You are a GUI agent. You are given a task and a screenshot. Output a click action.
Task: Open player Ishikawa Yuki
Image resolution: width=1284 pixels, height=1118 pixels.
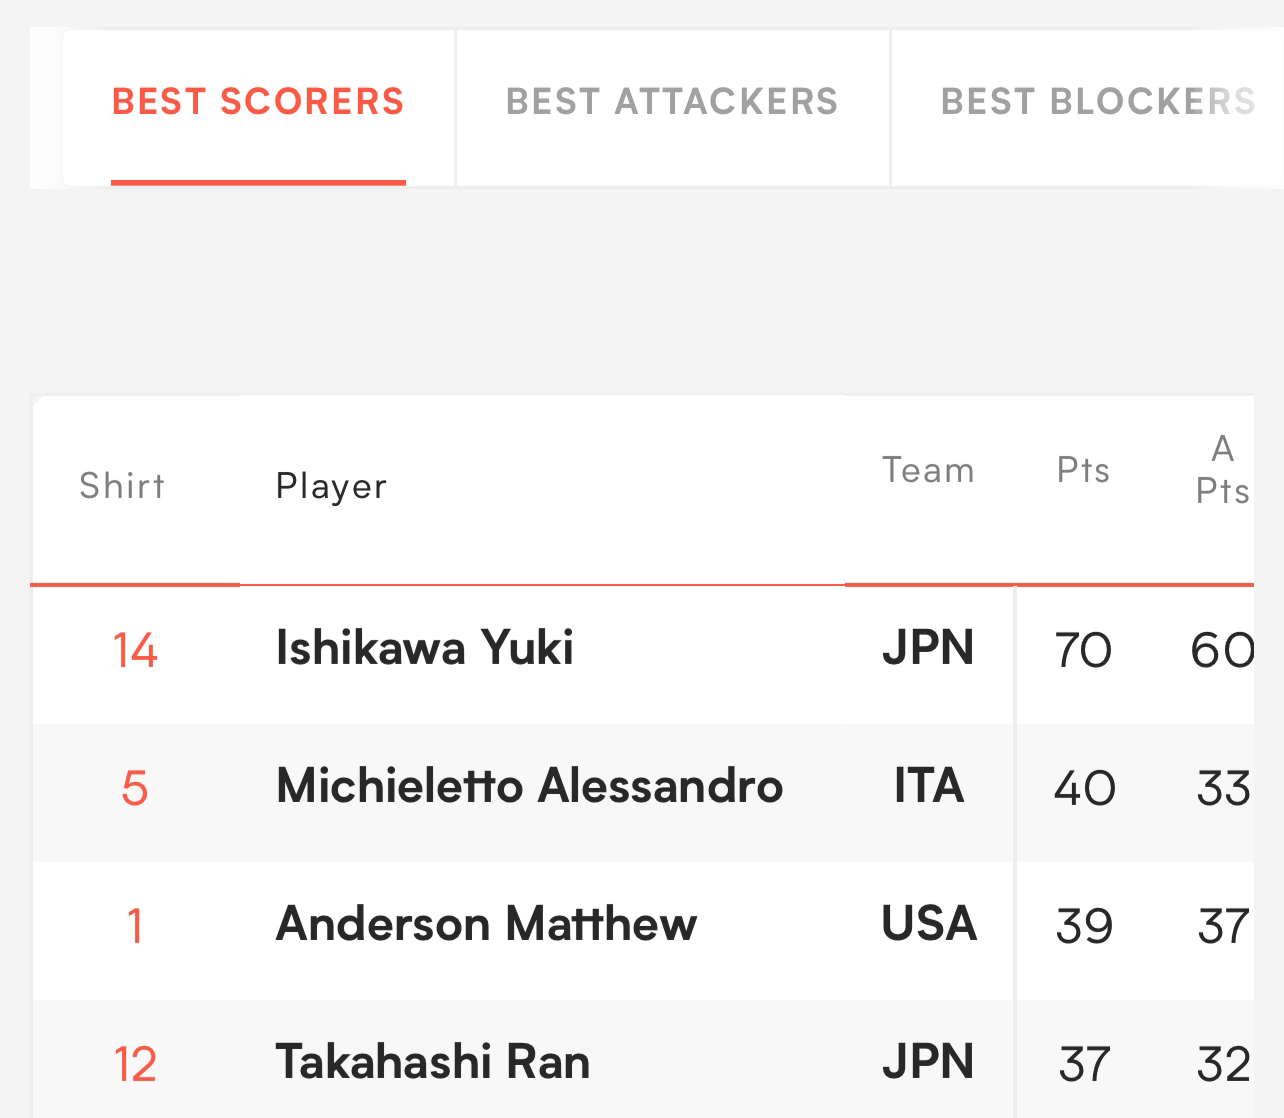(x=425, y=648)
